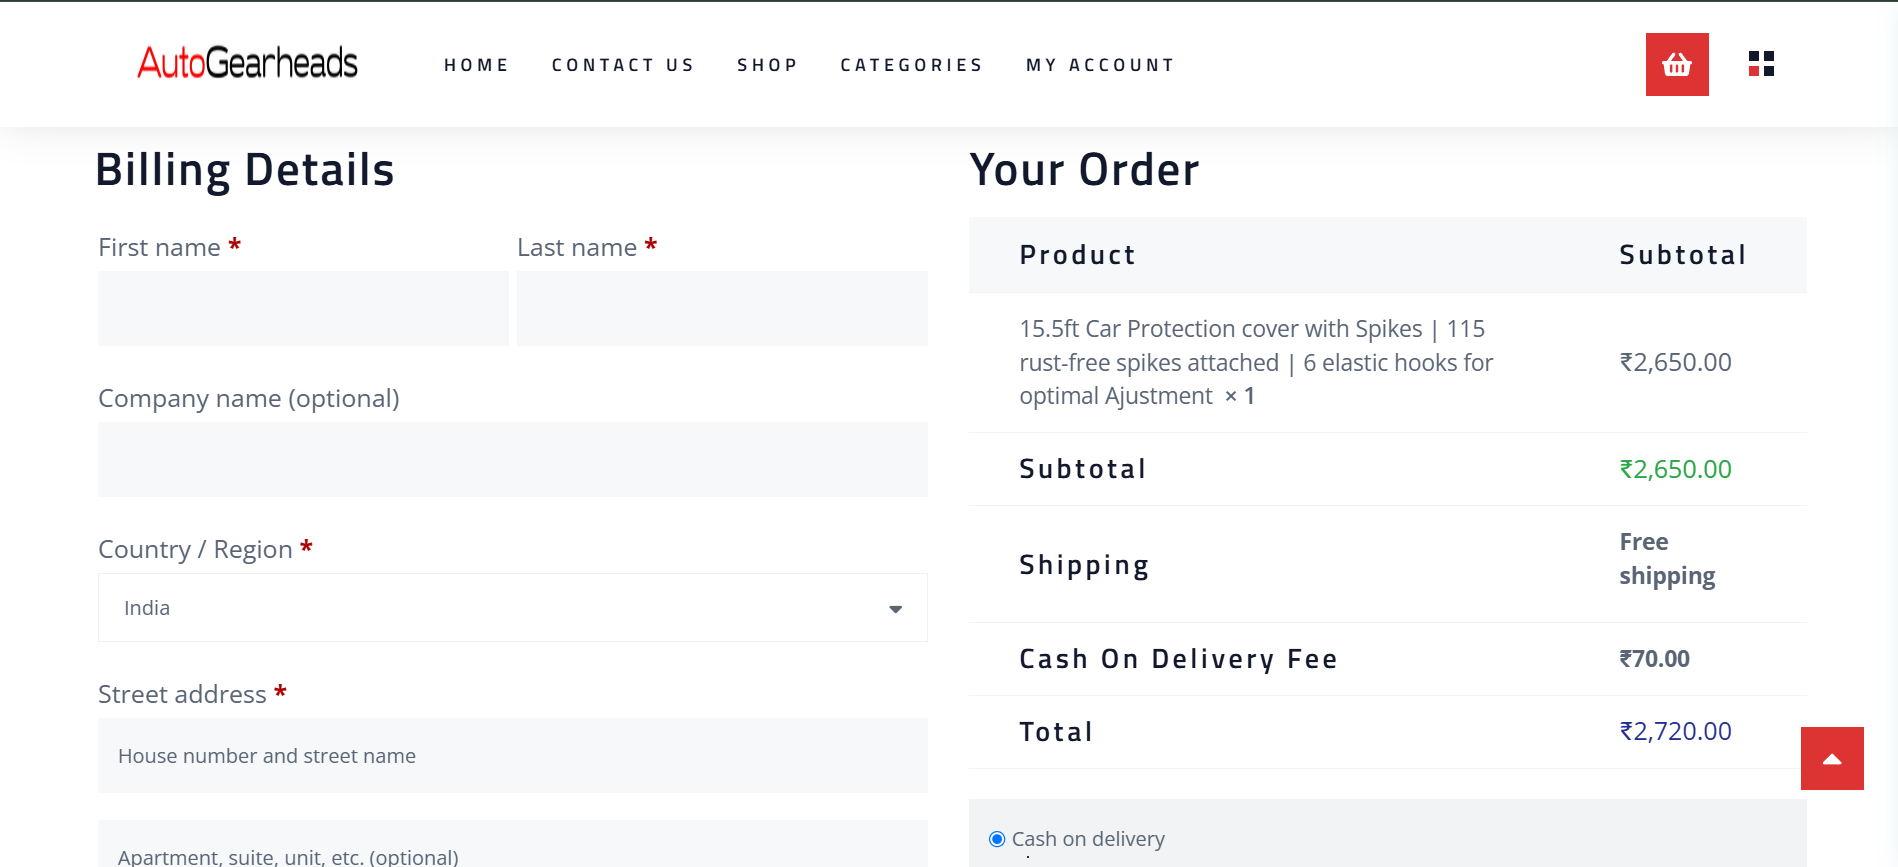This screenshot has height=867, width=1898.
Task: Open the Contact Us page
Action: click(623, 65)
